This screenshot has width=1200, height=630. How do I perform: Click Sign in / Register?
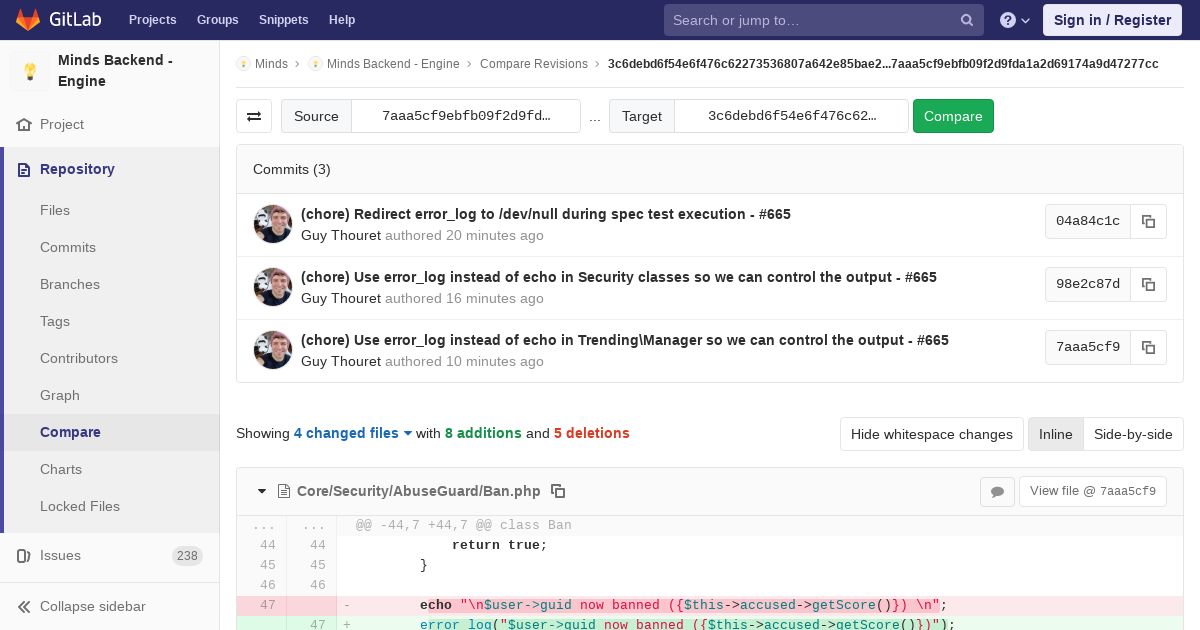click(x=1112, y=20)
